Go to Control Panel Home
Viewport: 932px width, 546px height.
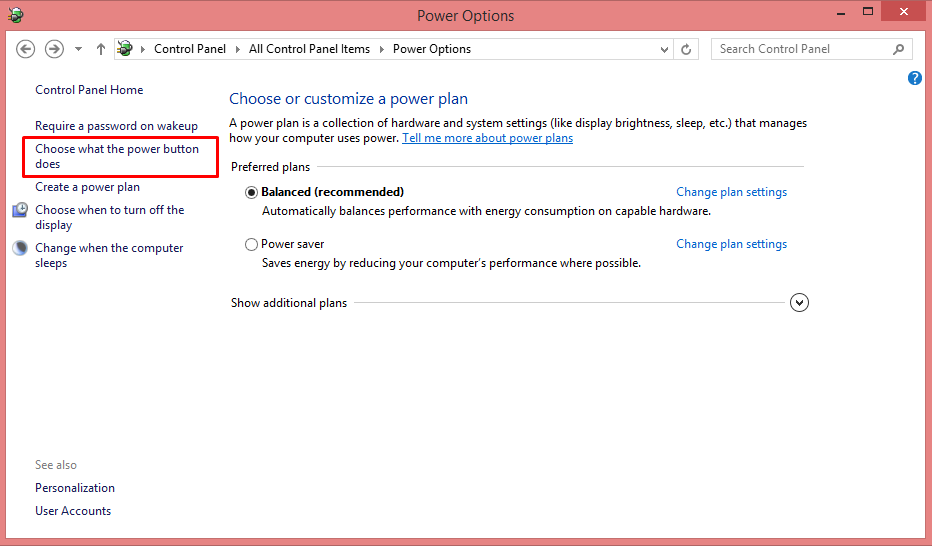89,90
